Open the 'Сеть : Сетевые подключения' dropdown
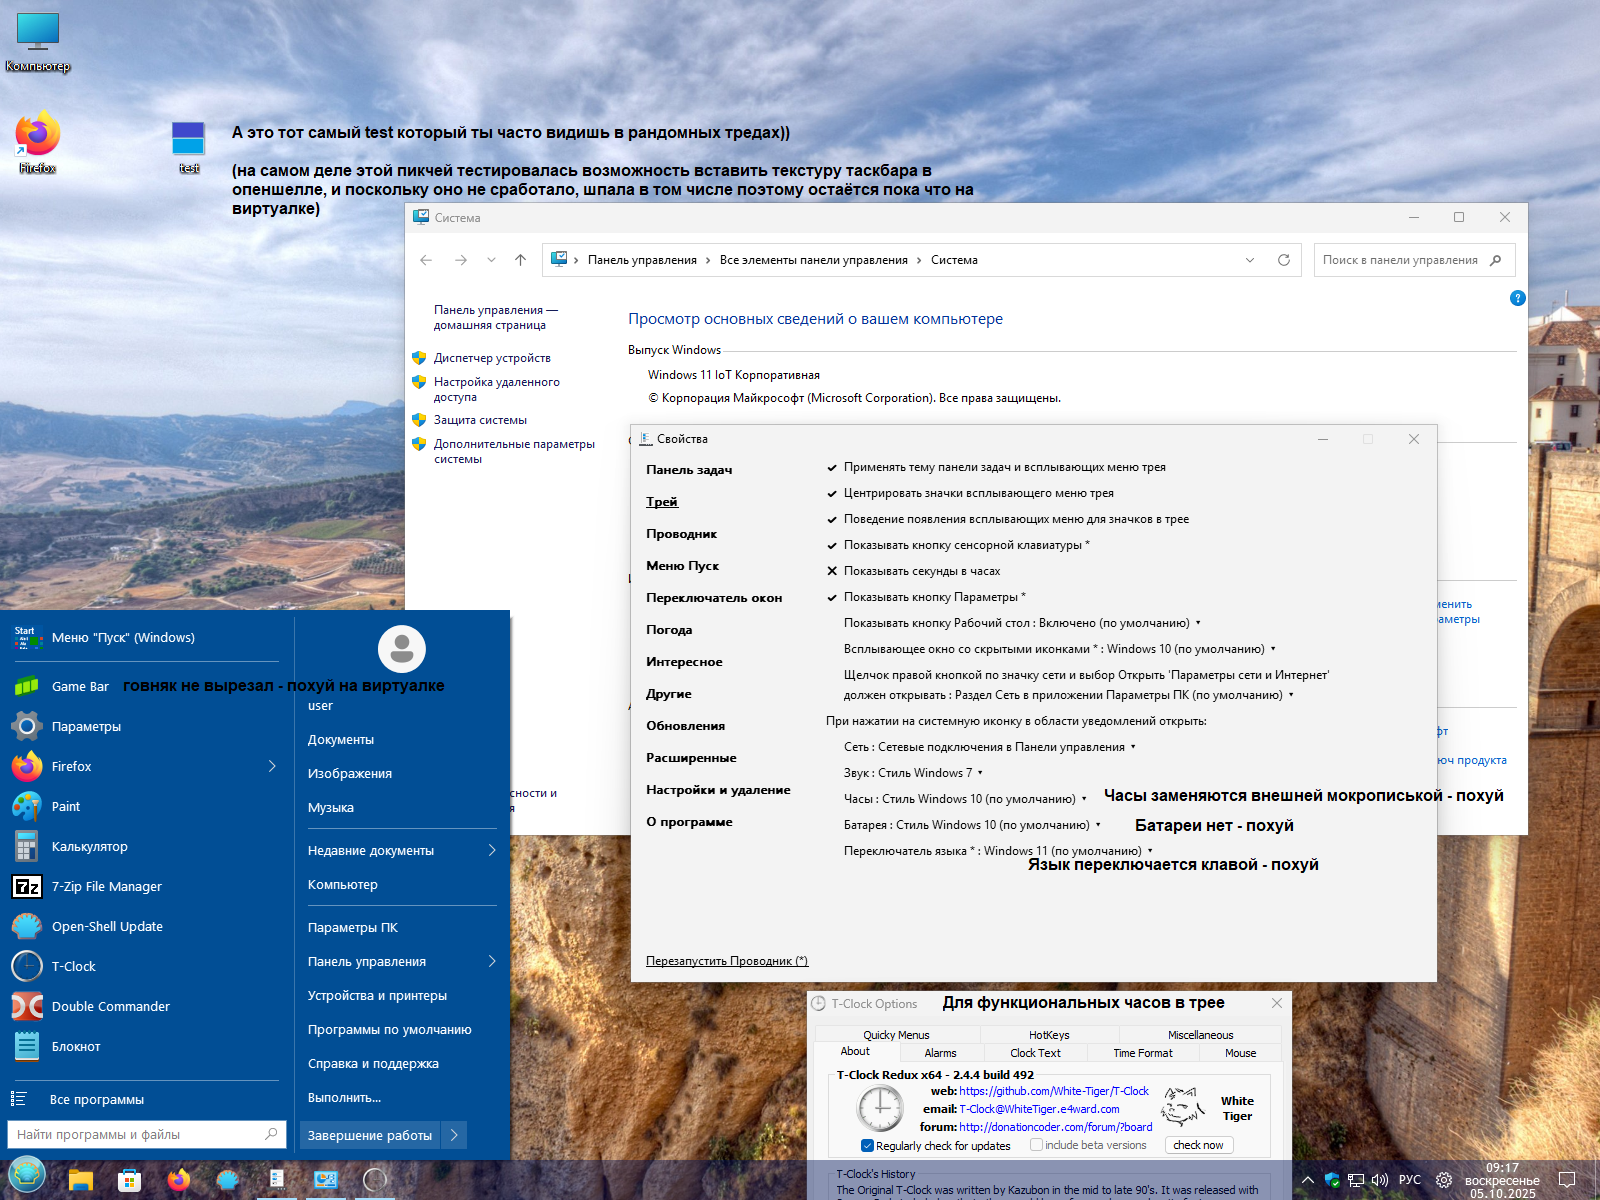Image resolution: width=1600 pixels, height=1200 pixels. 990,747
